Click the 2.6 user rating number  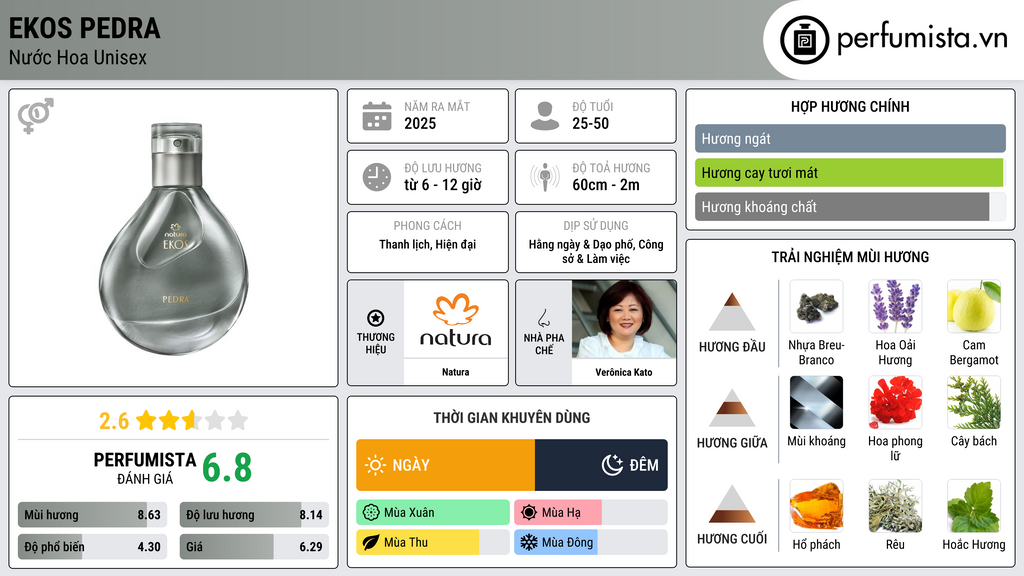click(x=114, y=421)
